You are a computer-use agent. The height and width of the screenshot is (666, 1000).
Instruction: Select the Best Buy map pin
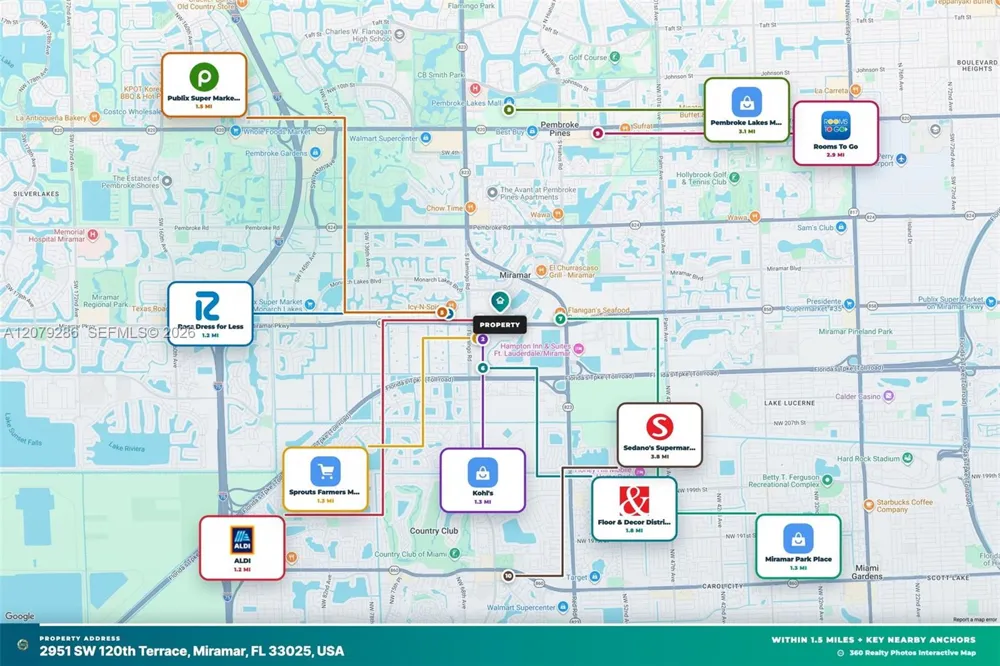click(532, 131)
